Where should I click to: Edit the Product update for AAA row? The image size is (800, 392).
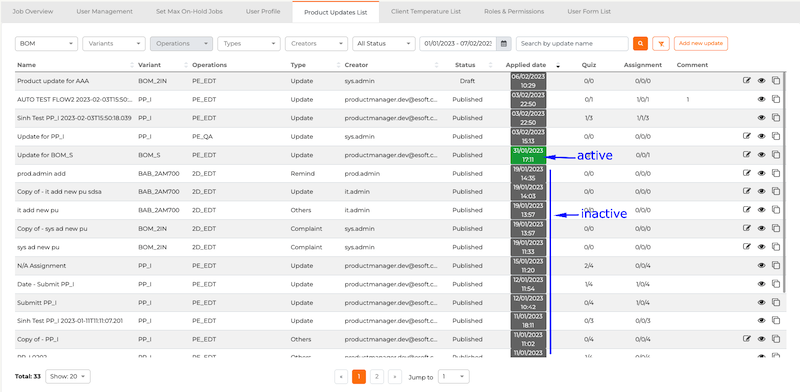click(746, 80)
